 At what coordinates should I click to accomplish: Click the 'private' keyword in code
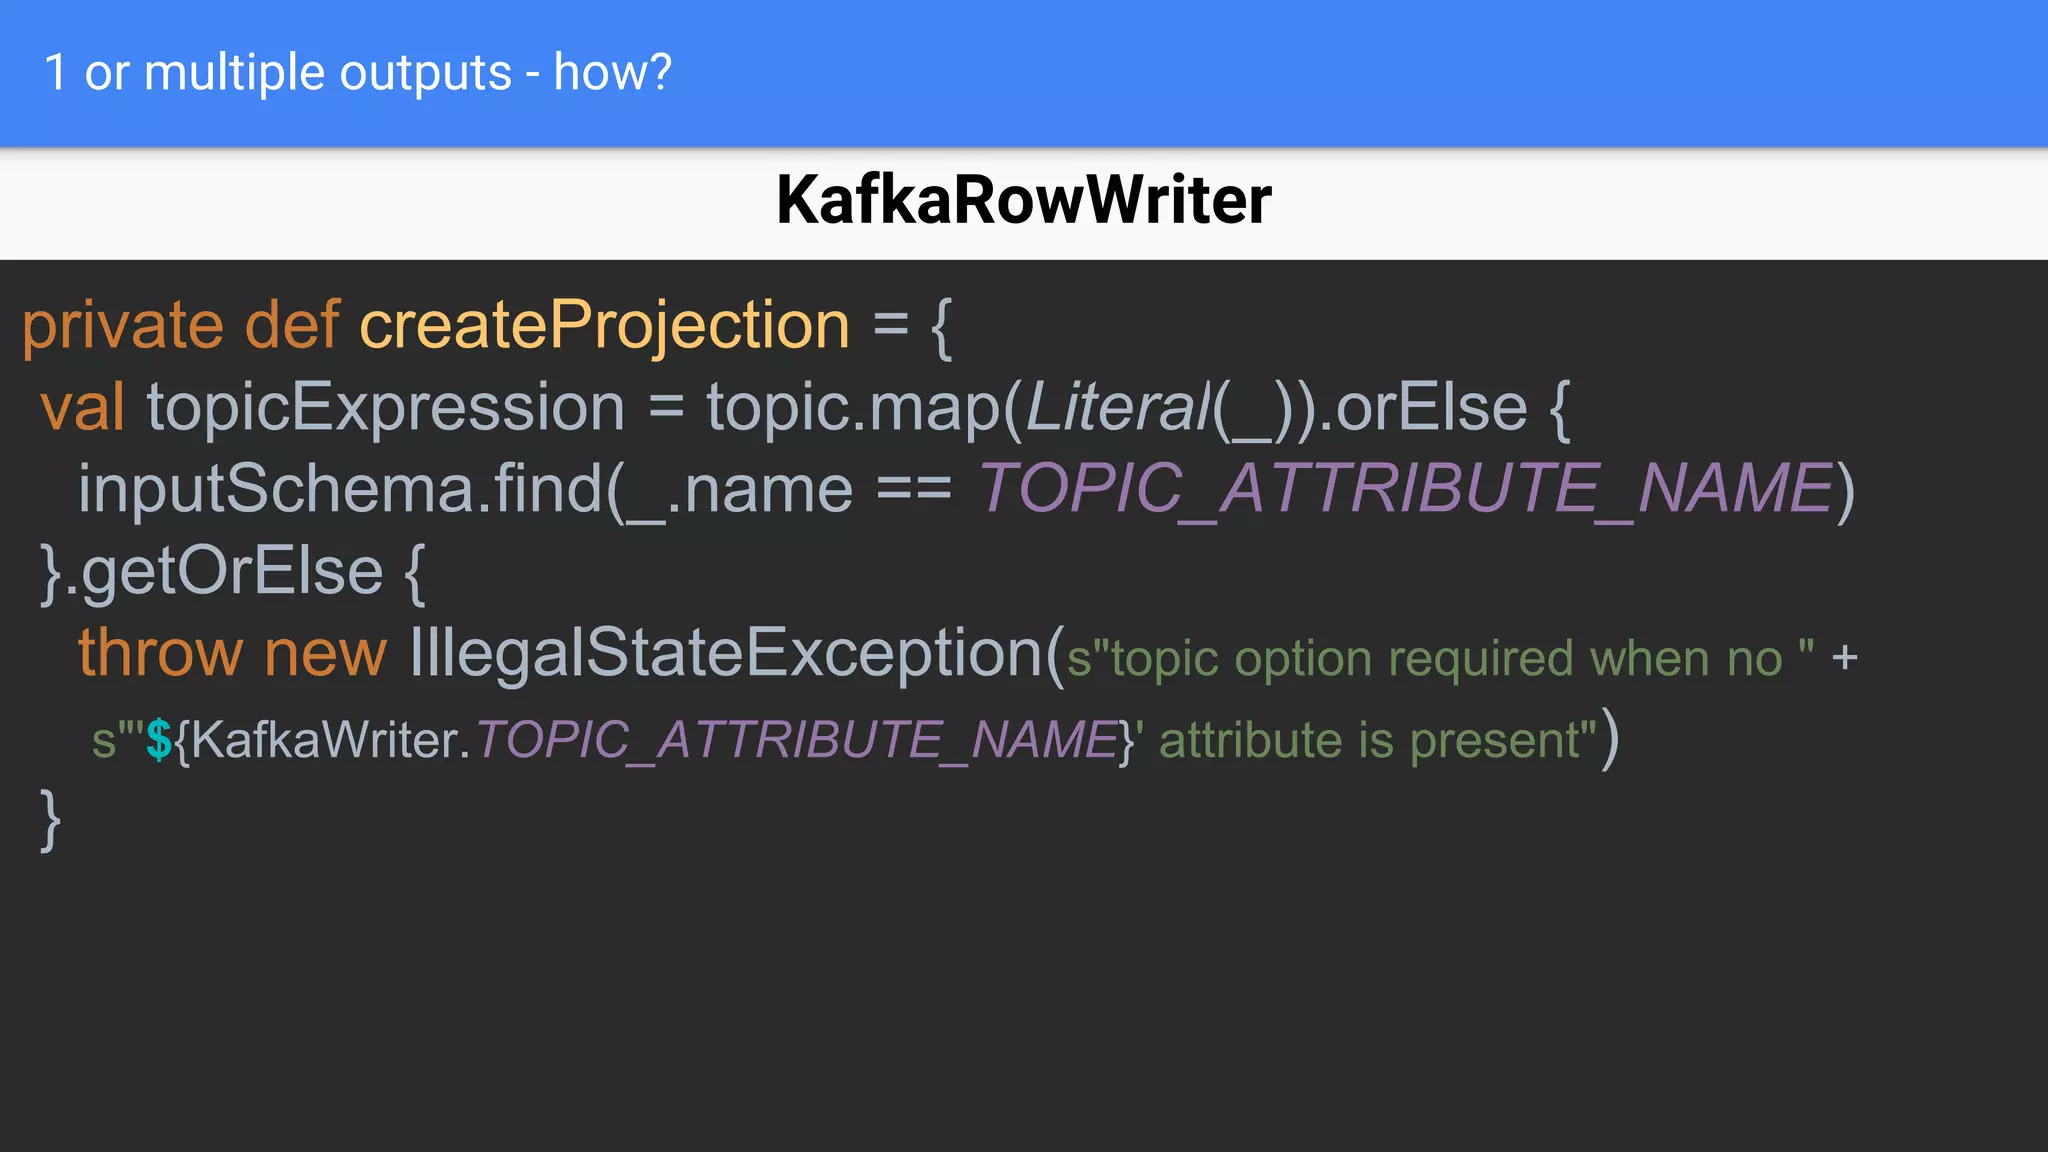pos(123,326)
